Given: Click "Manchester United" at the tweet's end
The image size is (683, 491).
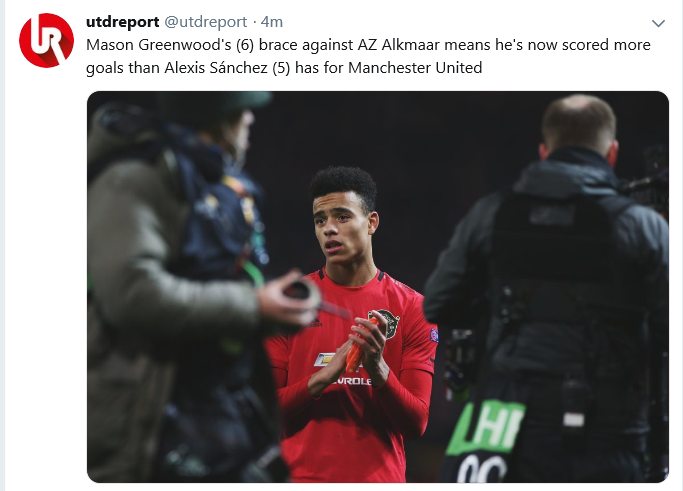Looking at the screenshot, I should tap(415, 68).
